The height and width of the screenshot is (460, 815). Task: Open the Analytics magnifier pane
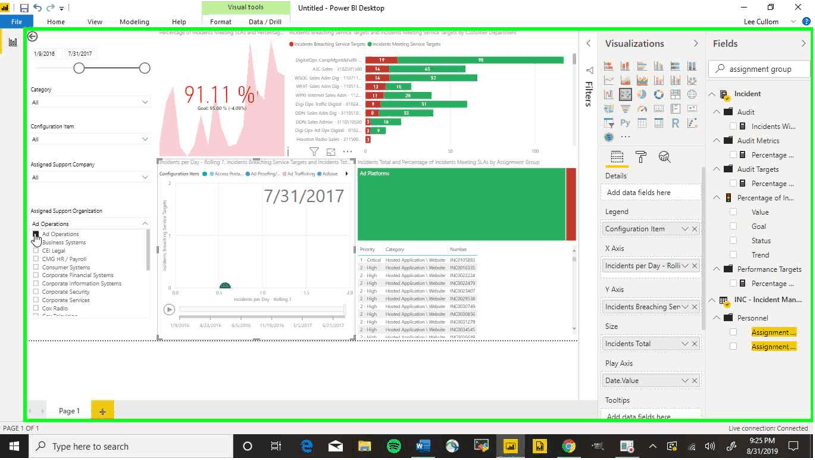pos(664,157)
